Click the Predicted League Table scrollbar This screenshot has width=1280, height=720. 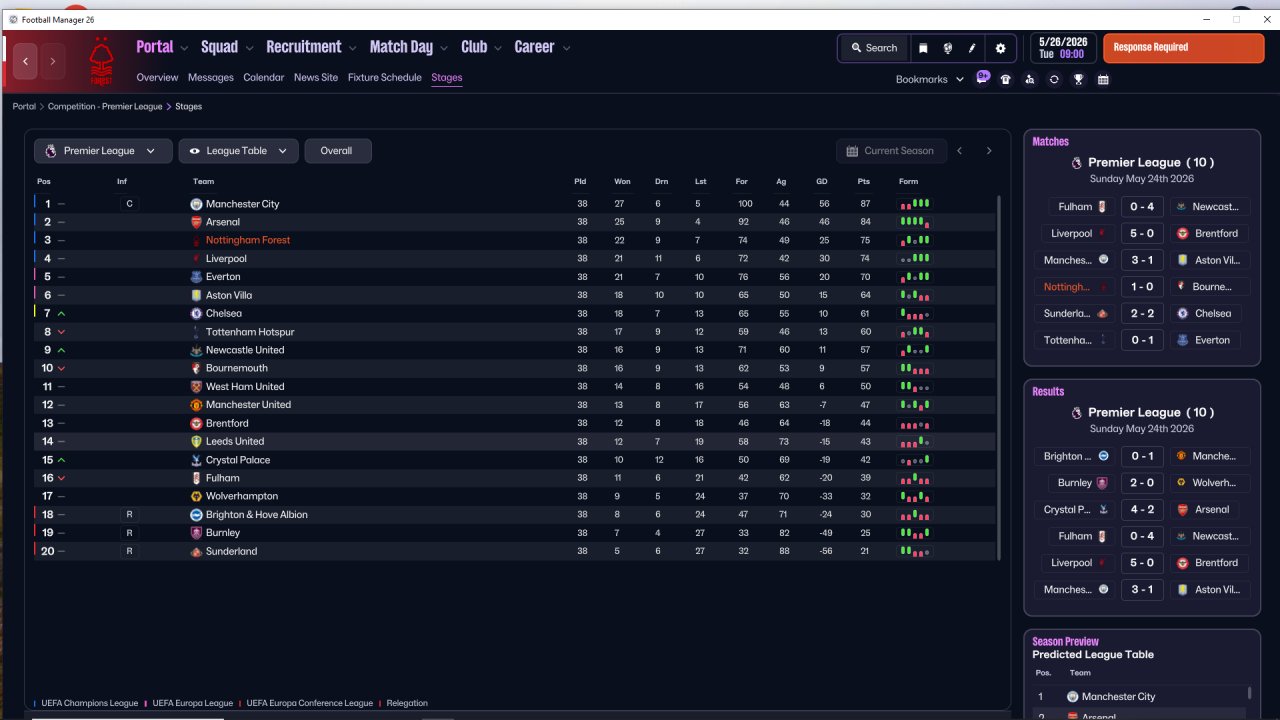pyautogui.click(x=1249, y=692)
